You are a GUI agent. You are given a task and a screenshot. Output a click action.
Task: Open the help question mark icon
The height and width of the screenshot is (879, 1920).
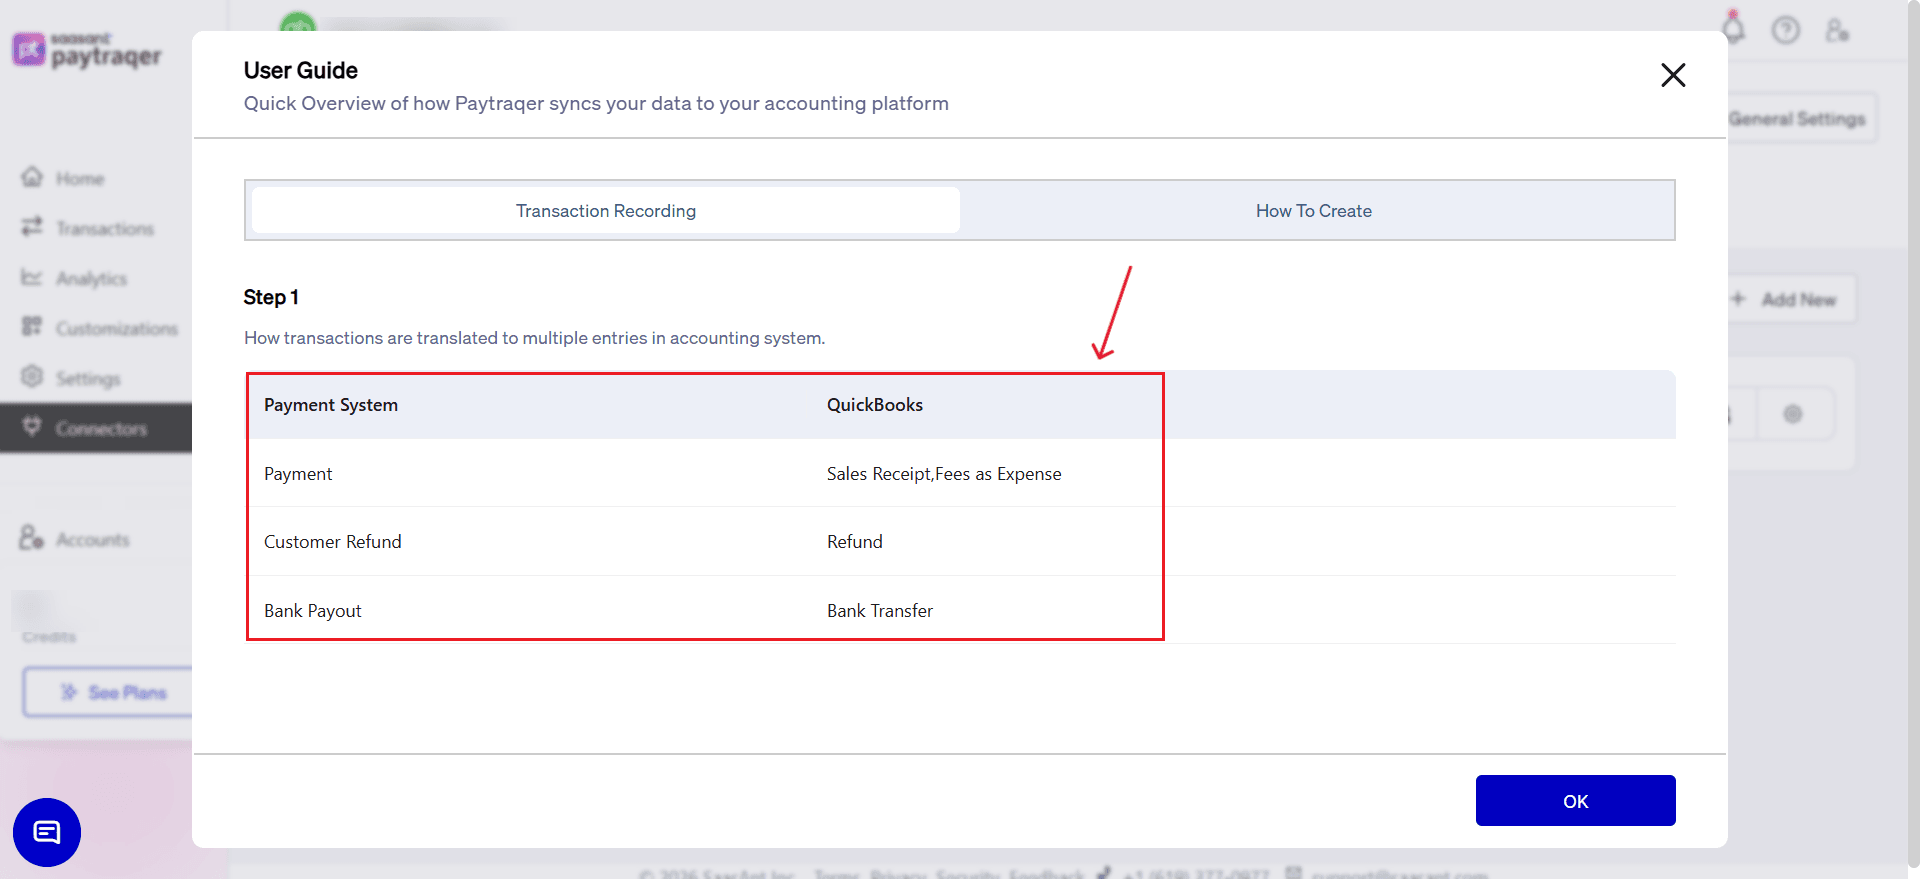pyautogui.click(x=1786, y=30)
